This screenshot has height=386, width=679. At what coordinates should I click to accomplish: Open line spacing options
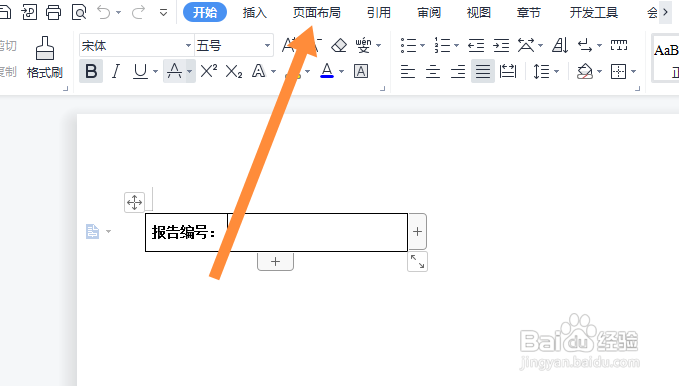click(x=541, y=71)
